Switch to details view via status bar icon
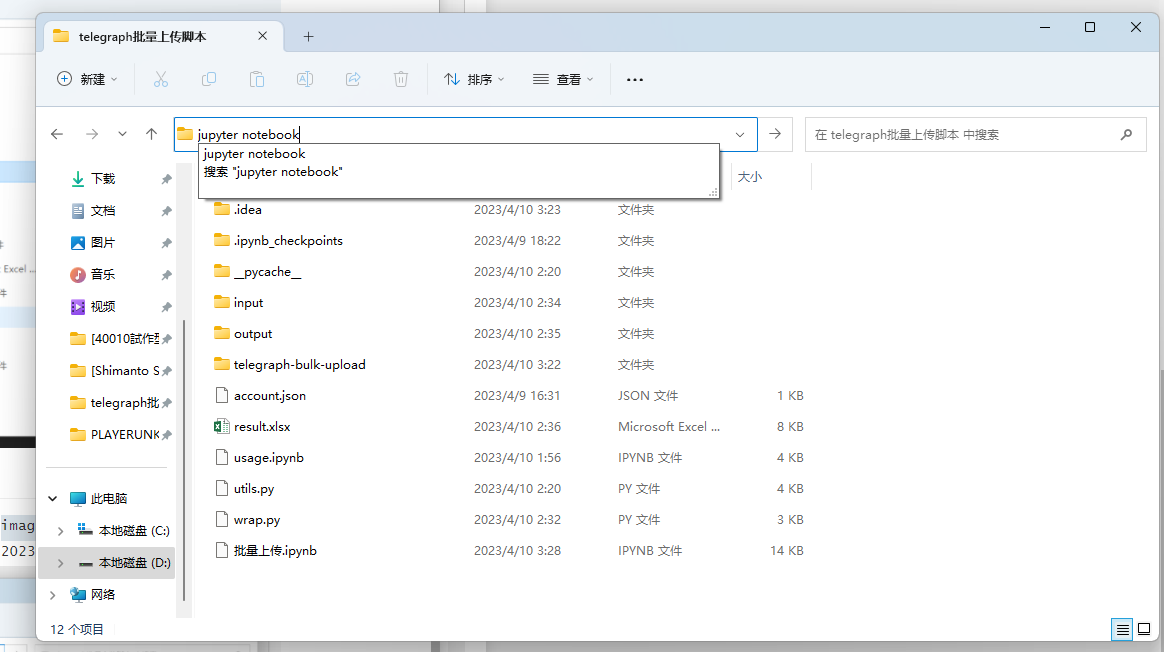 (x=1121, y=629)
